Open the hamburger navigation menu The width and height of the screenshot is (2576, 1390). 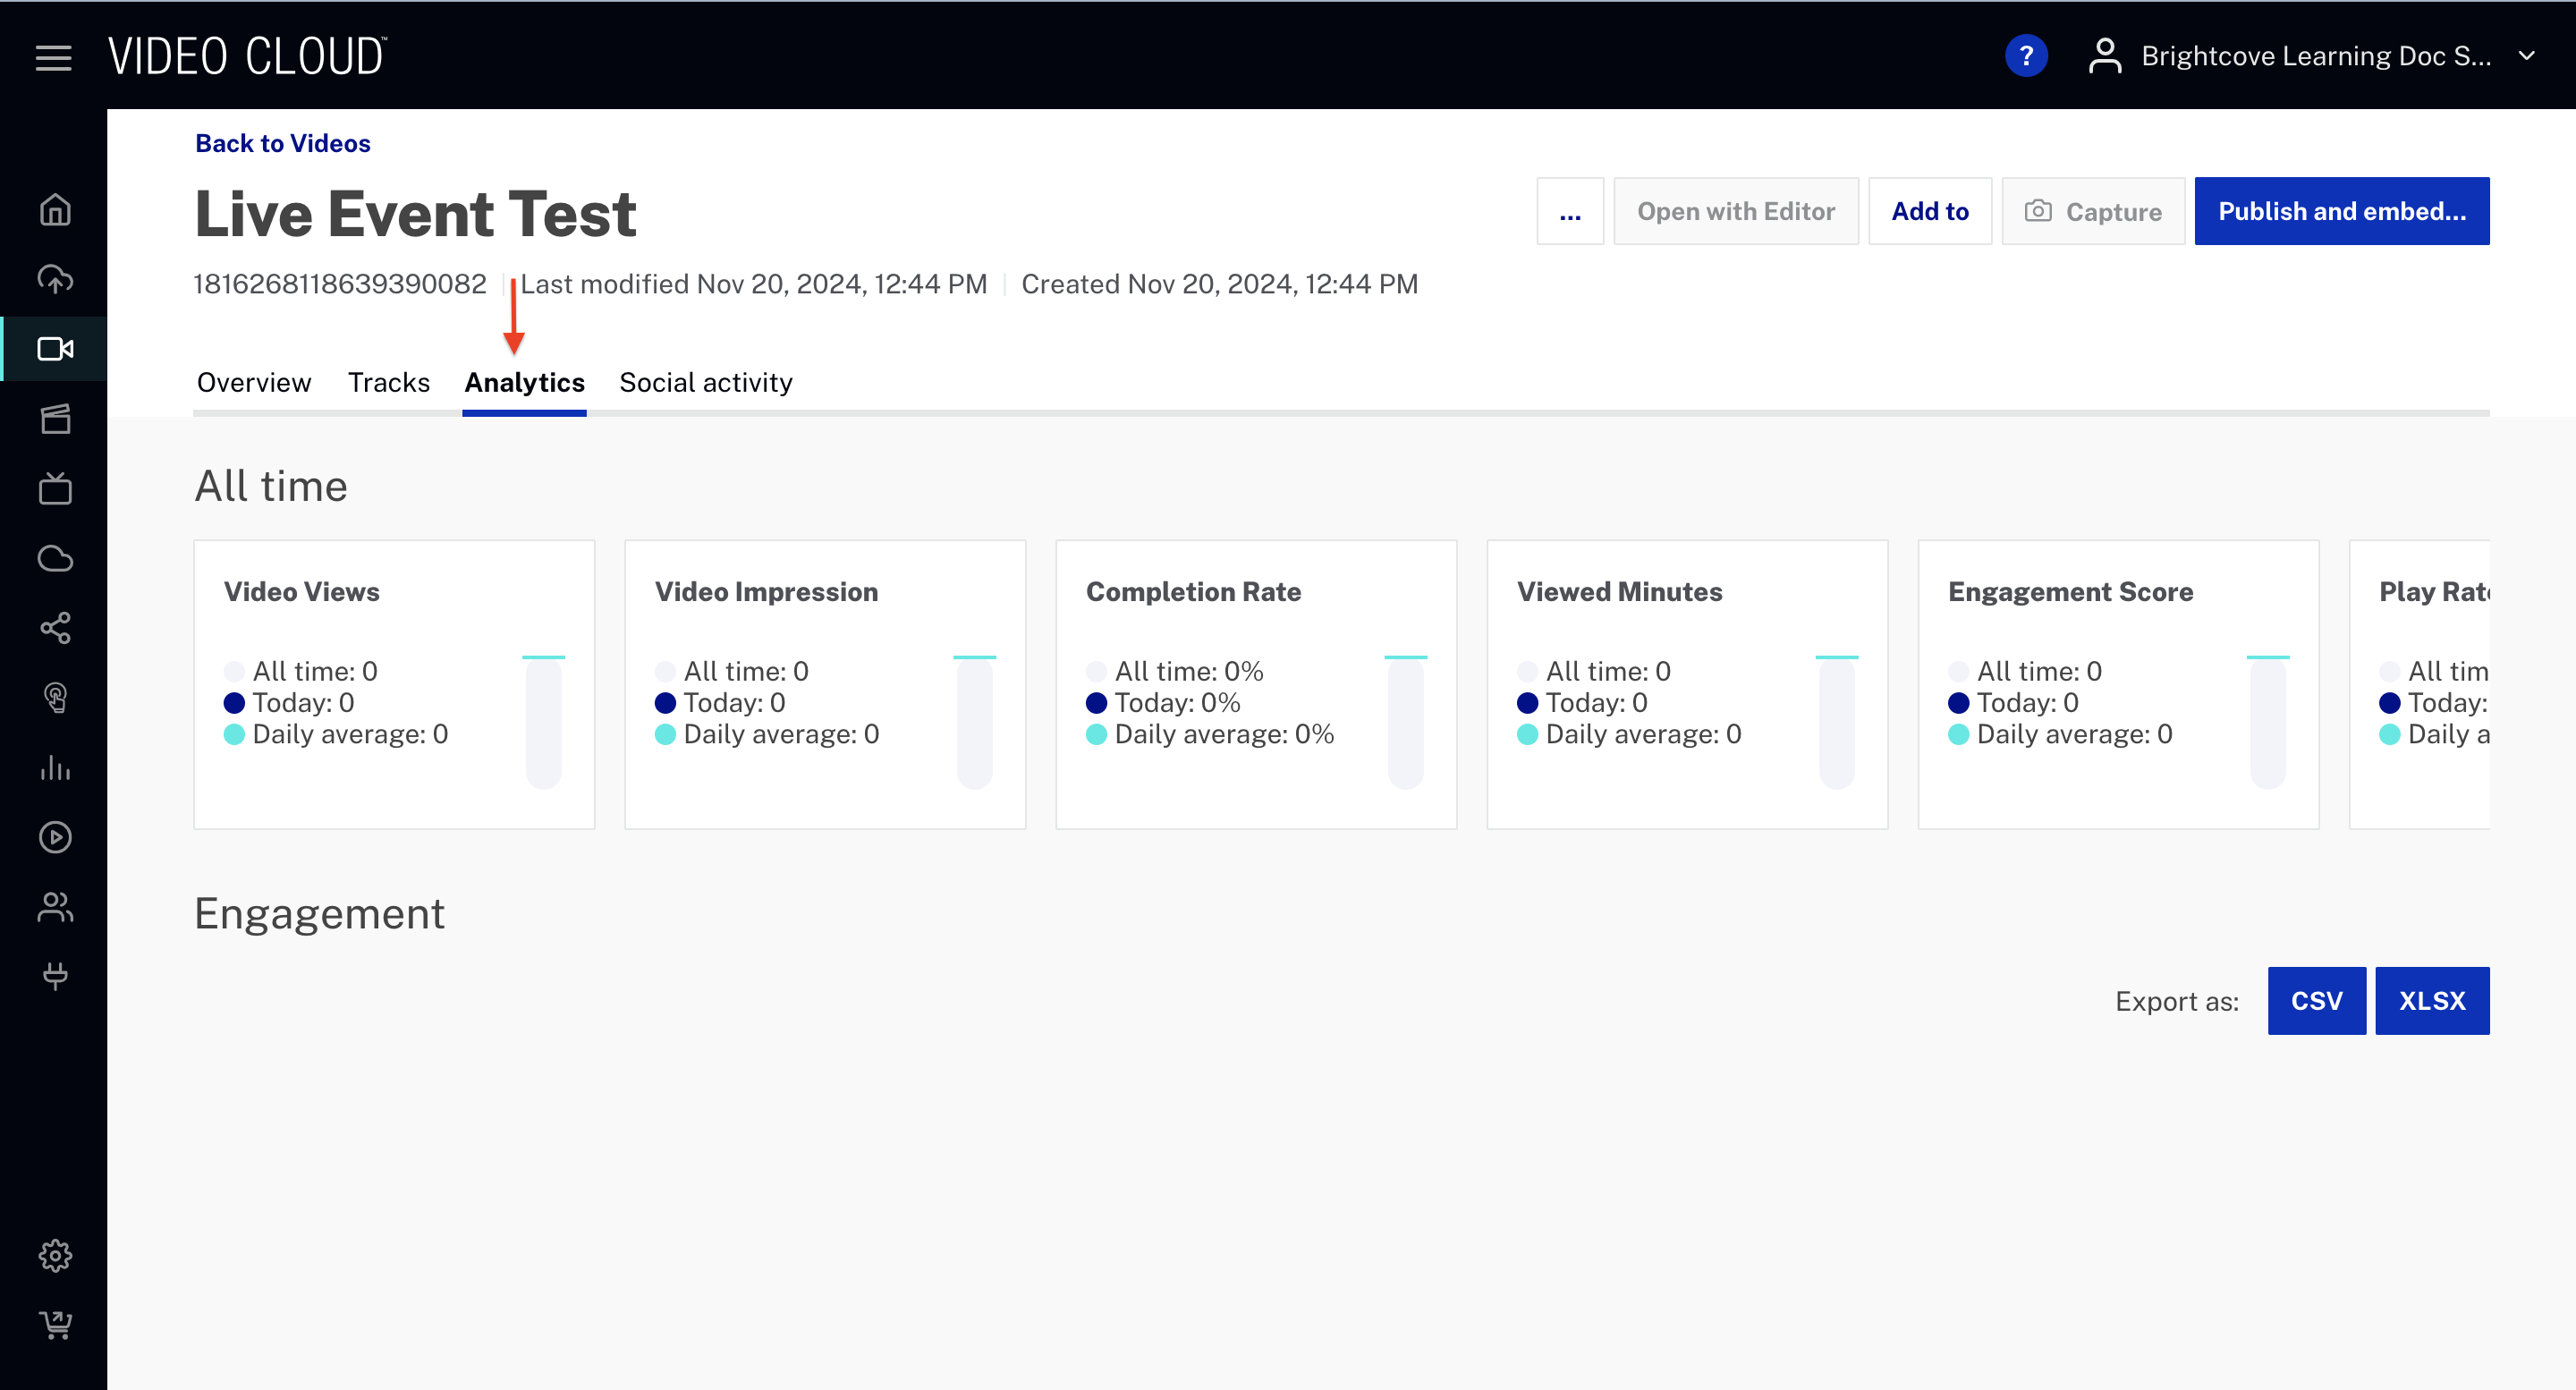coord(53,57)
